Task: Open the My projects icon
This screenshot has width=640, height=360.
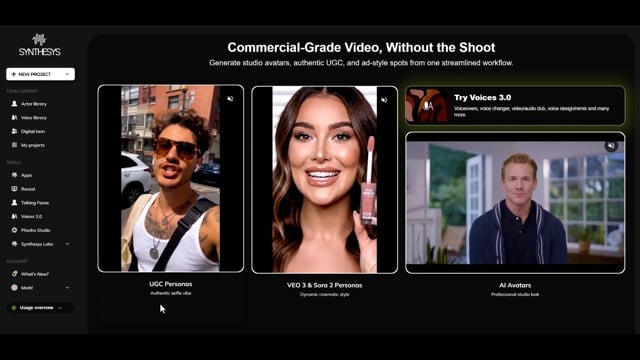Action: point(14,145)
